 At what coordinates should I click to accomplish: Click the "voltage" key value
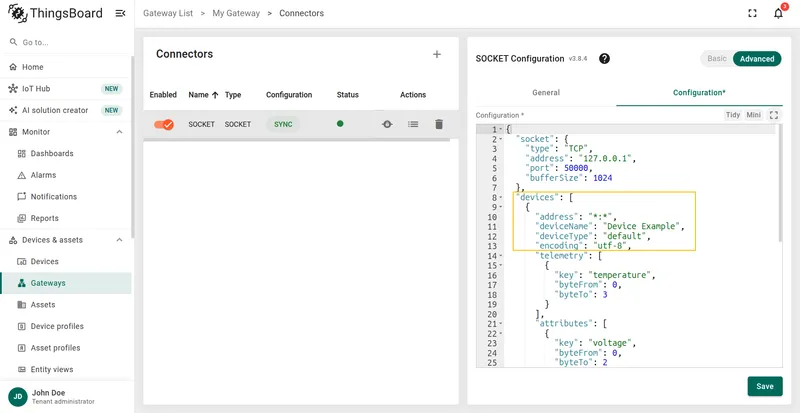(x=609, y=343)
